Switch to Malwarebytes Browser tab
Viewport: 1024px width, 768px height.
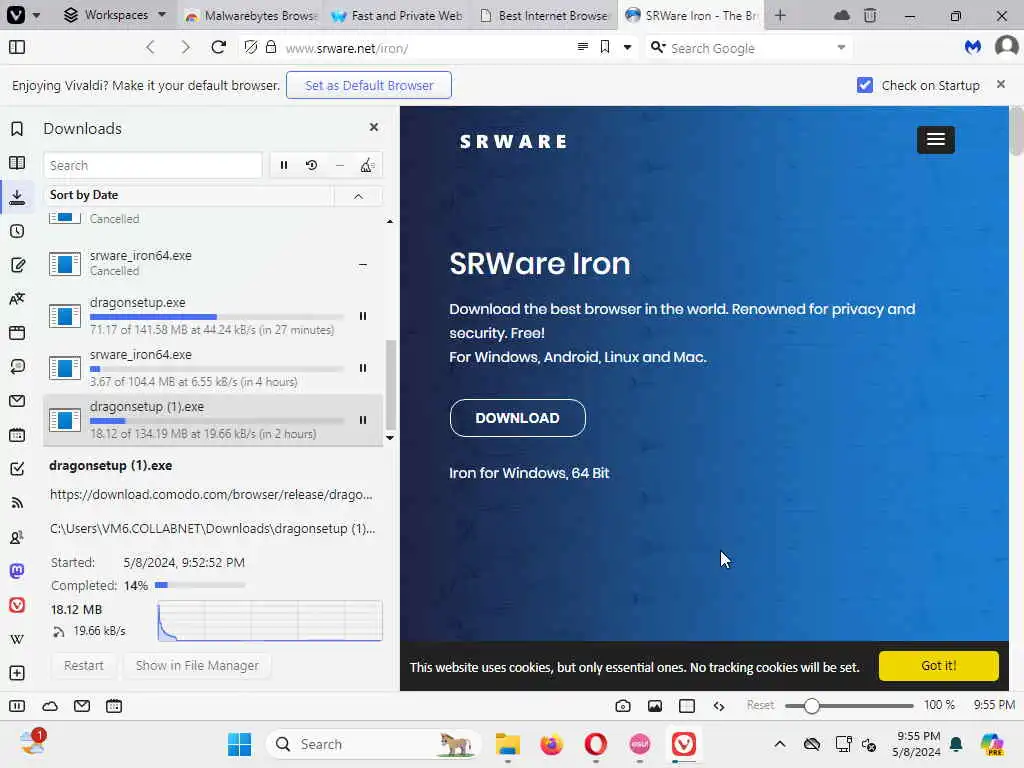tap(252, 15)
